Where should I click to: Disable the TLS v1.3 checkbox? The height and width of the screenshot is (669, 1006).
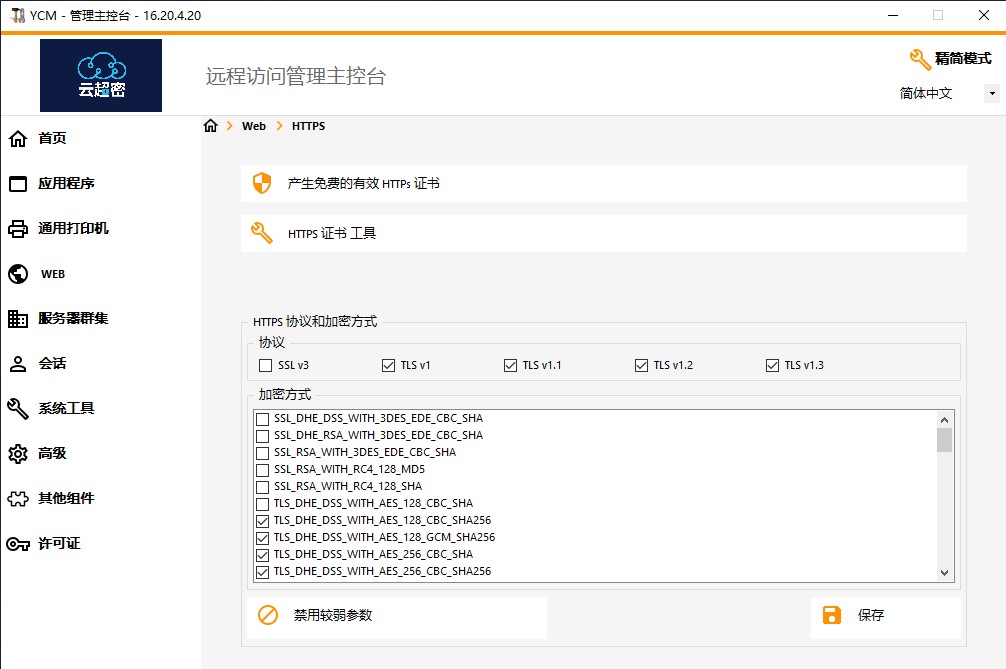tap(772, 366)
